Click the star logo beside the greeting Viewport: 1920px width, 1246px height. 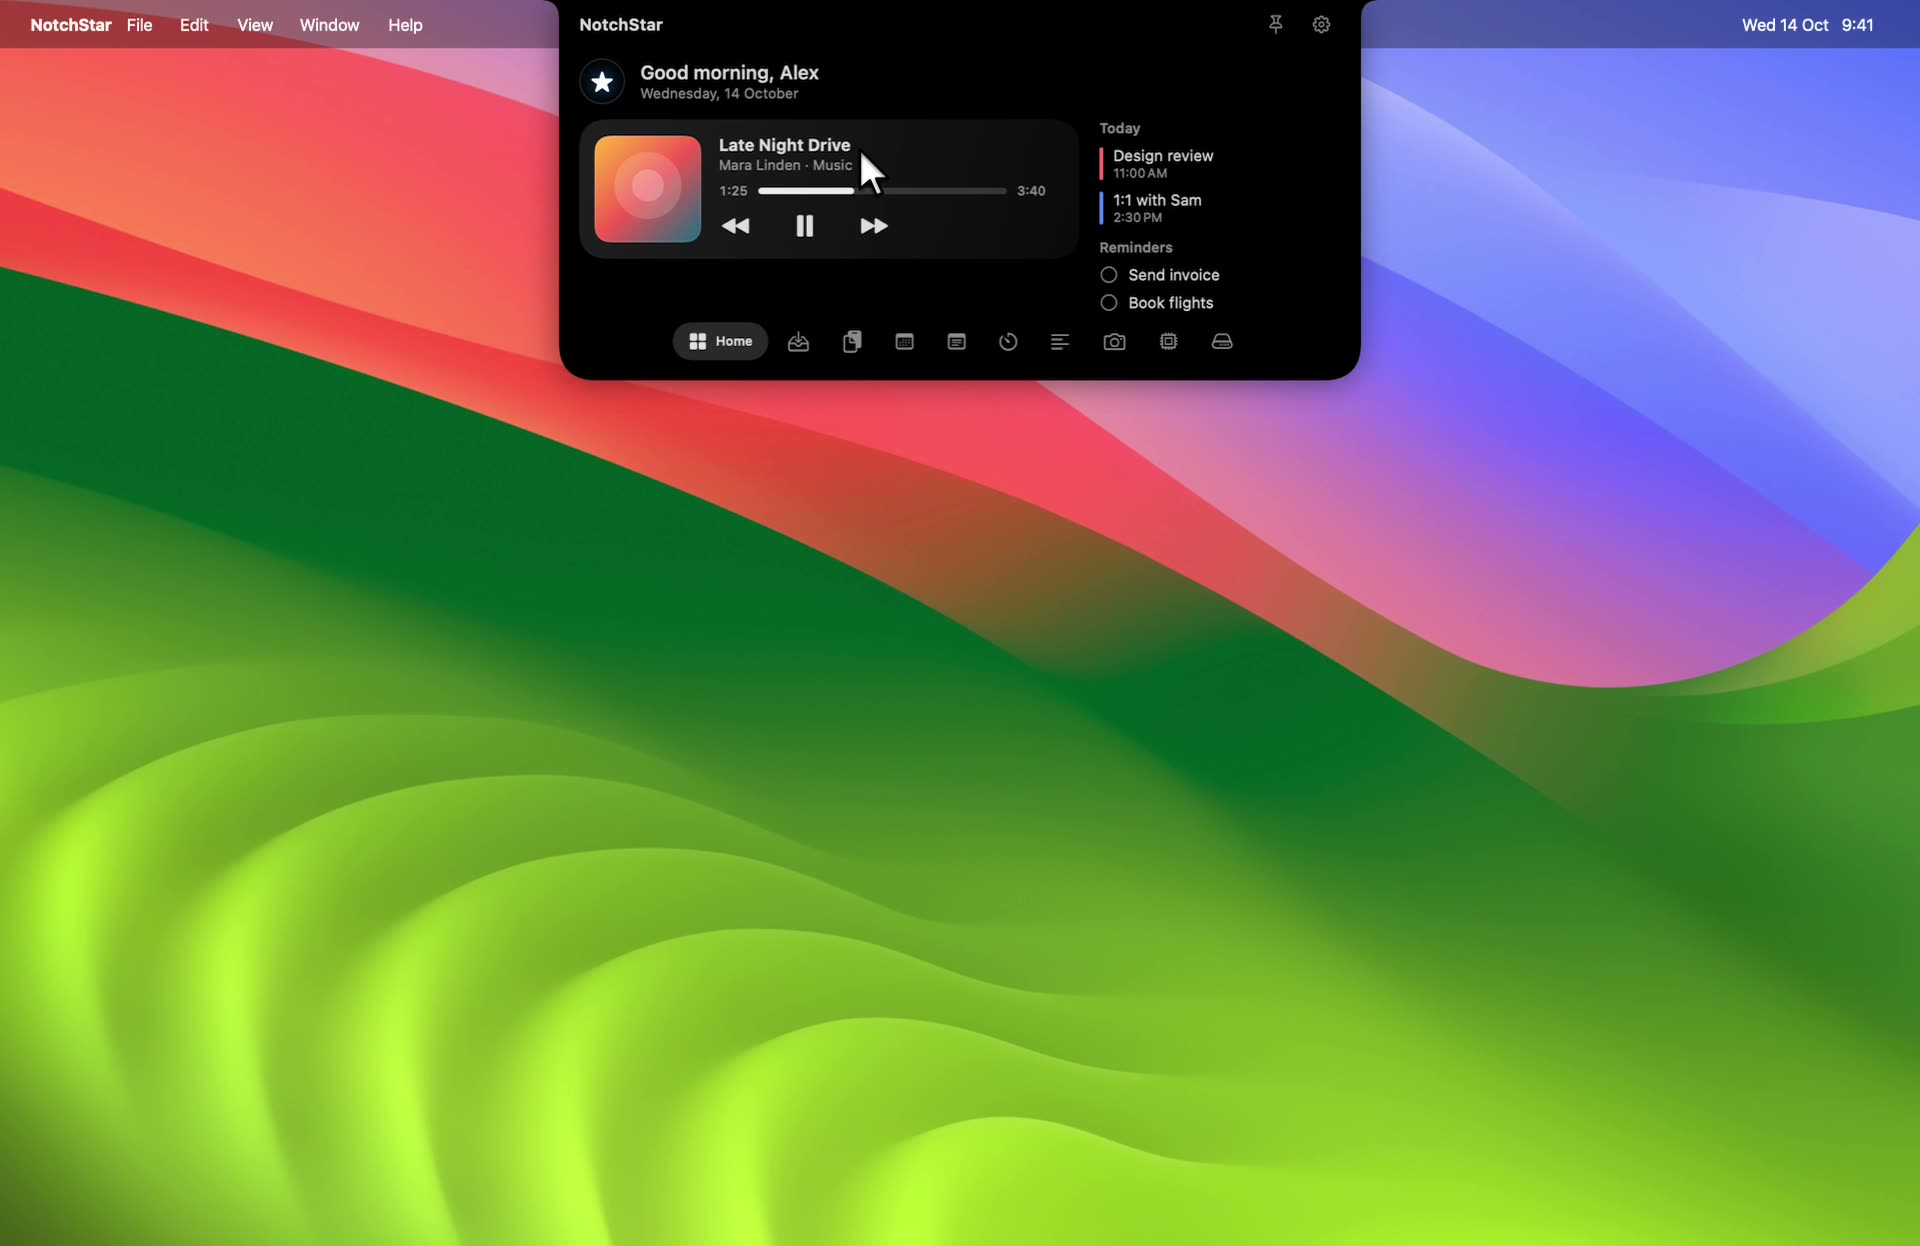tap(602, 82)
